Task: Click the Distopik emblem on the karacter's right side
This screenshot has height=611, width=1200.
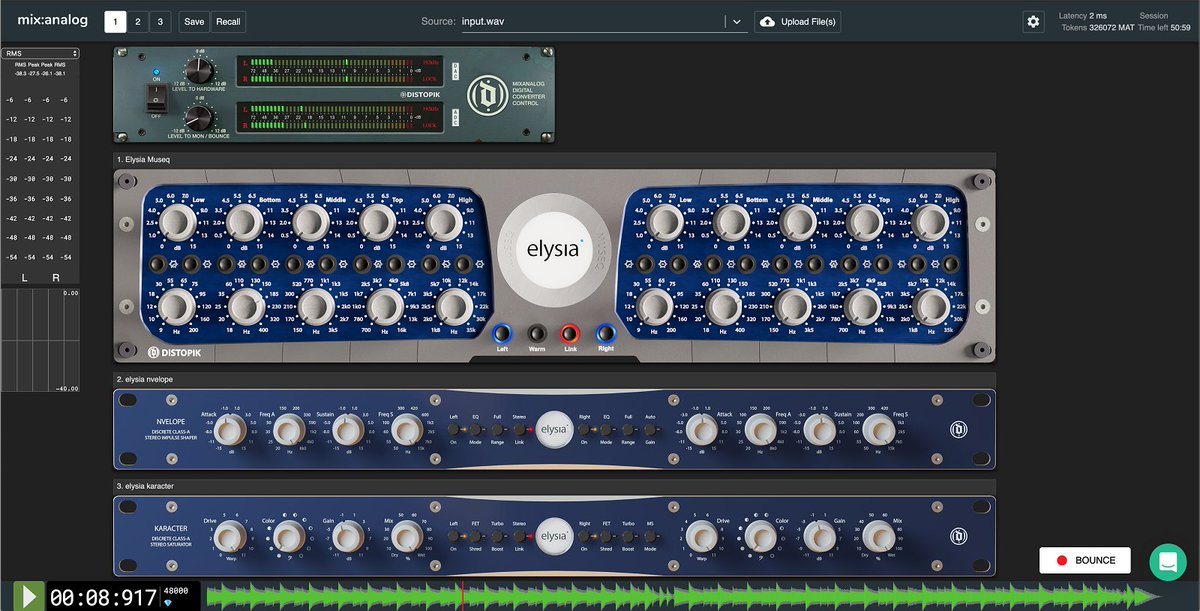Action: pyautogui.click(x=957, y=537)
